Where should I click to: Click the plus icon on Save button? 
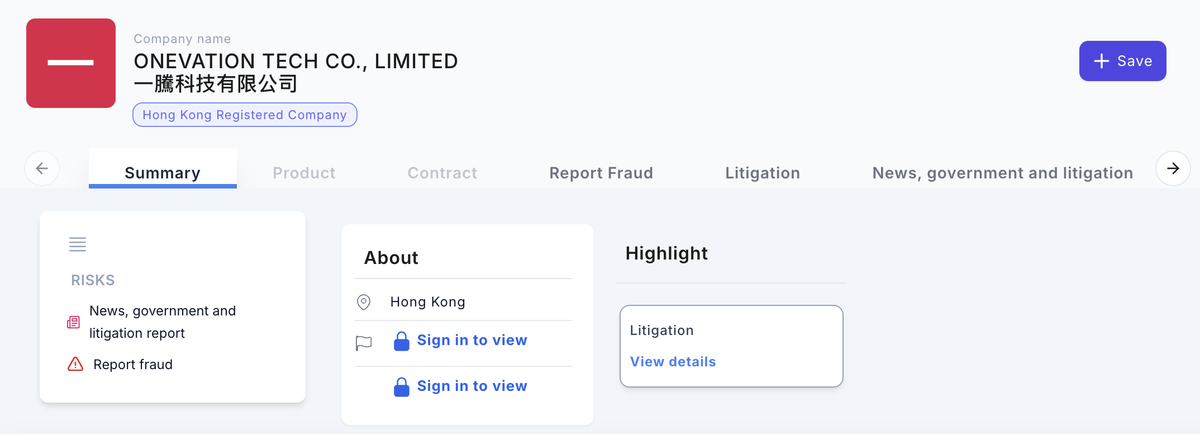[x=1101, y=61]
